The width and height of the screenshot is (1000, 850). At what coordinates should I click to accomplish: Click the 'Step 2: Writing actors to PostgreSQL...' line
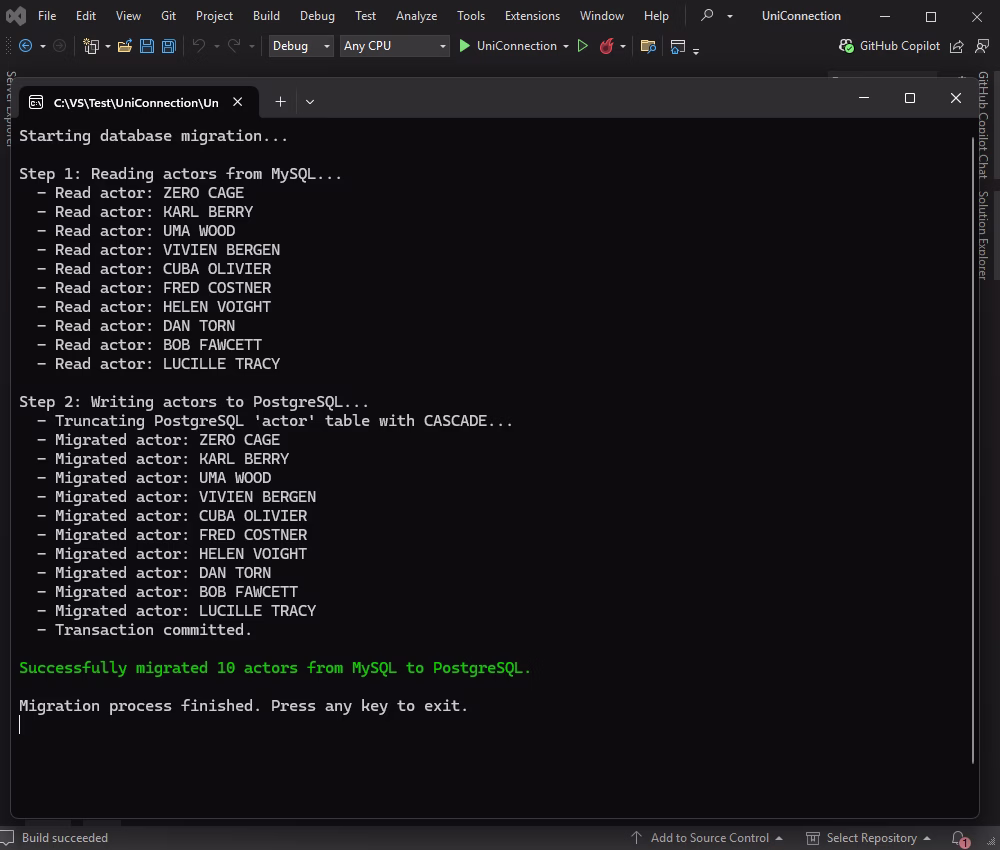[193, 402]
